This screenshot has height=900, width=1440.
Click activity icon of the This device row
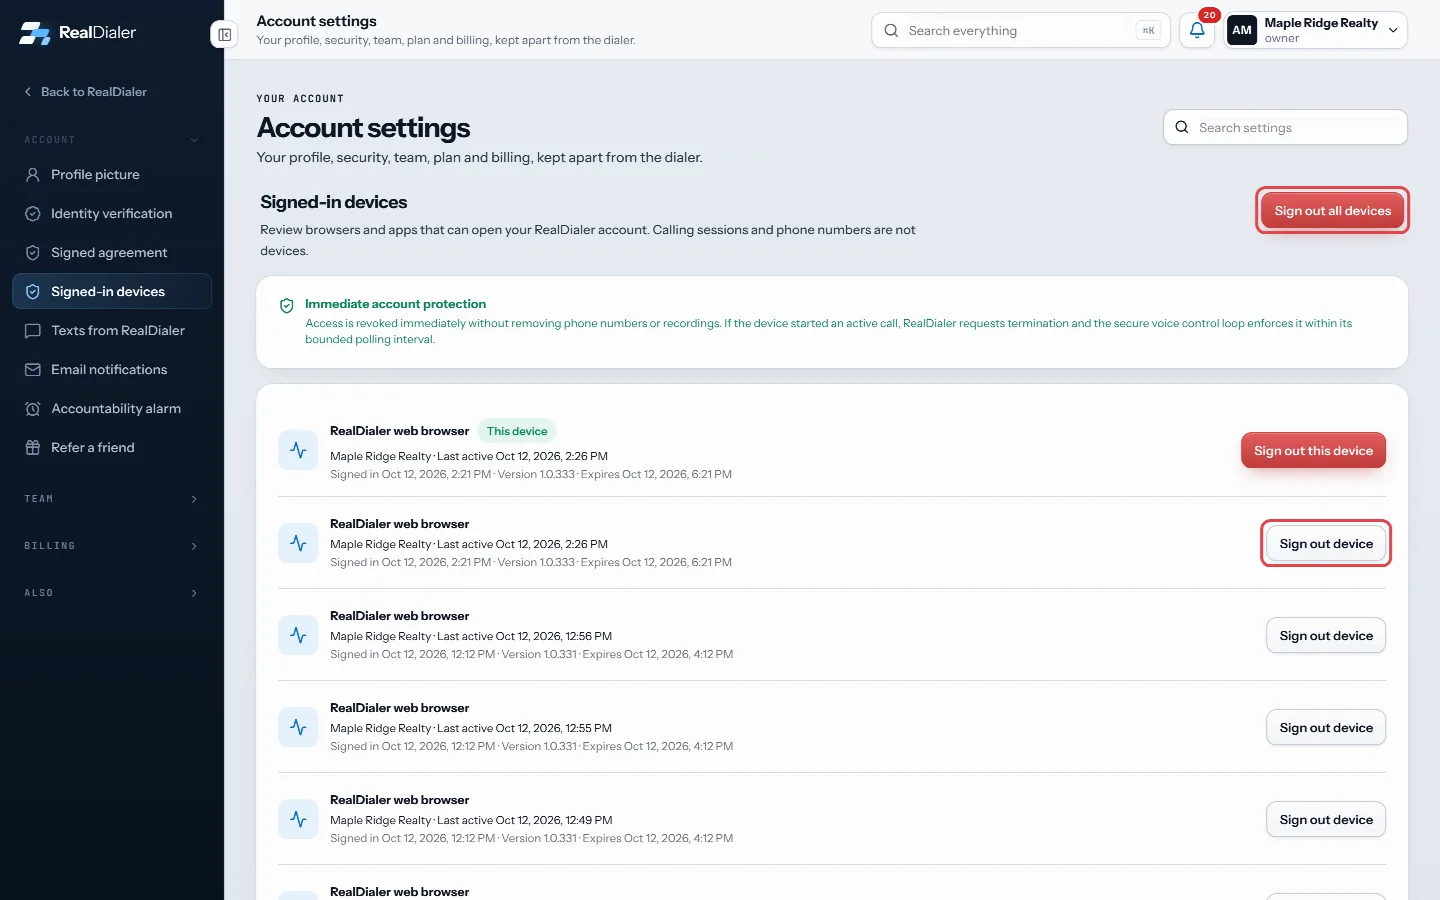click(298, 451)
